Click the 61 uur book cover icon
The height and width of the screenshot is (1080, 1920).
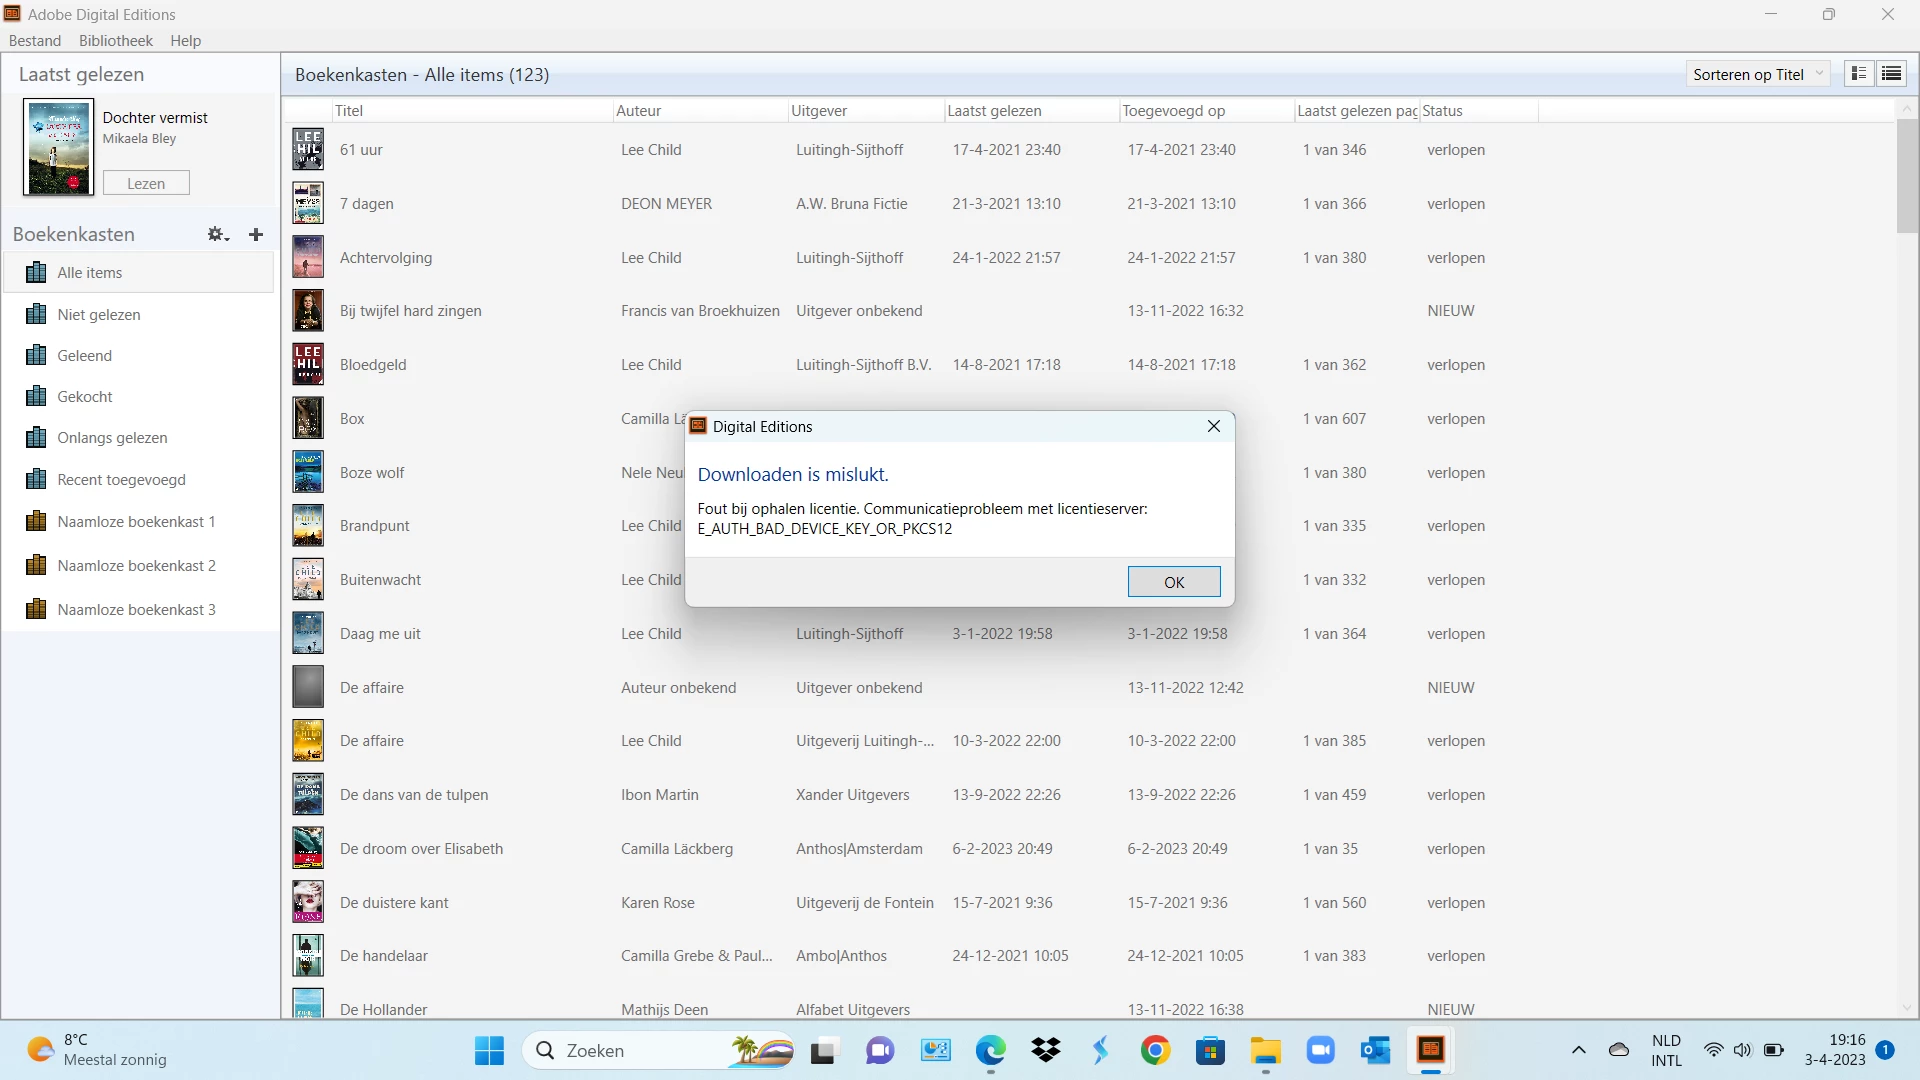pyautogui.click(x=307, y=149)
